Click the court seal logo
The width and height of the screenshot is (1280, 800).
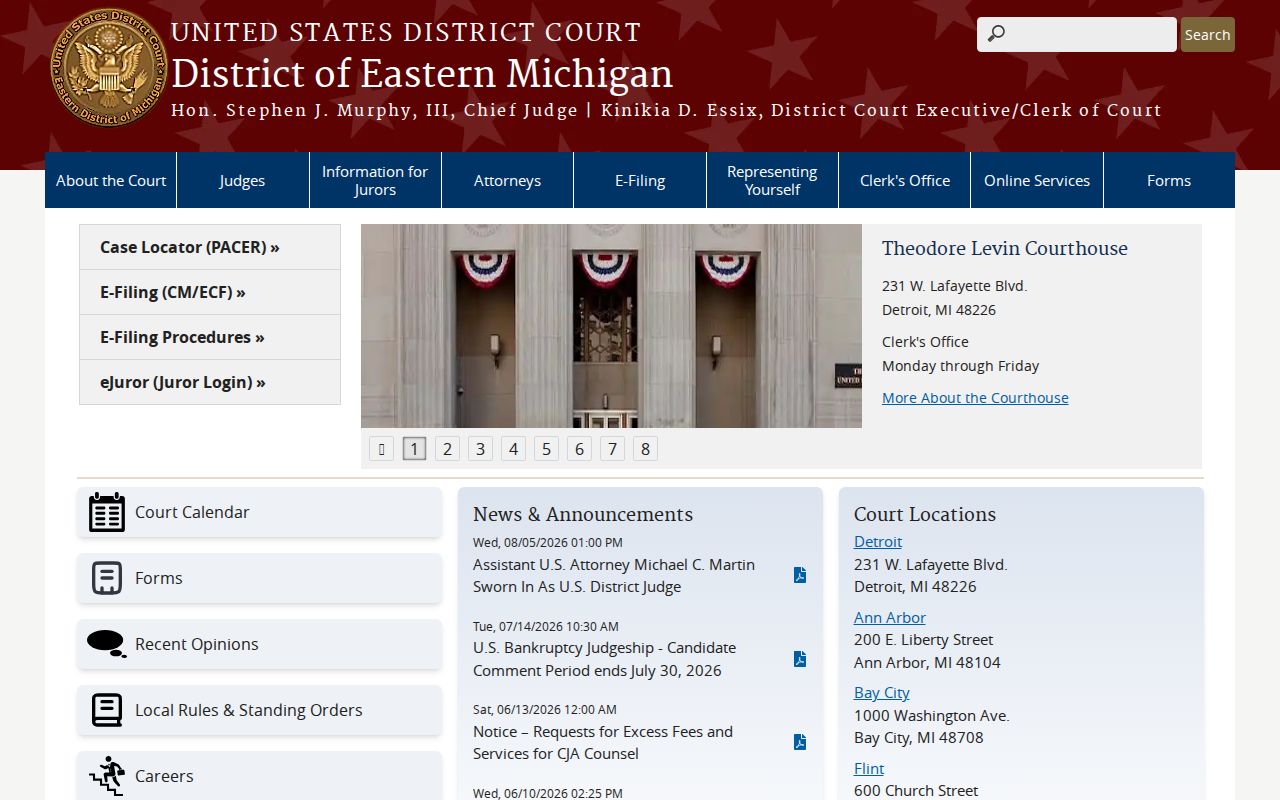point(110,68)
